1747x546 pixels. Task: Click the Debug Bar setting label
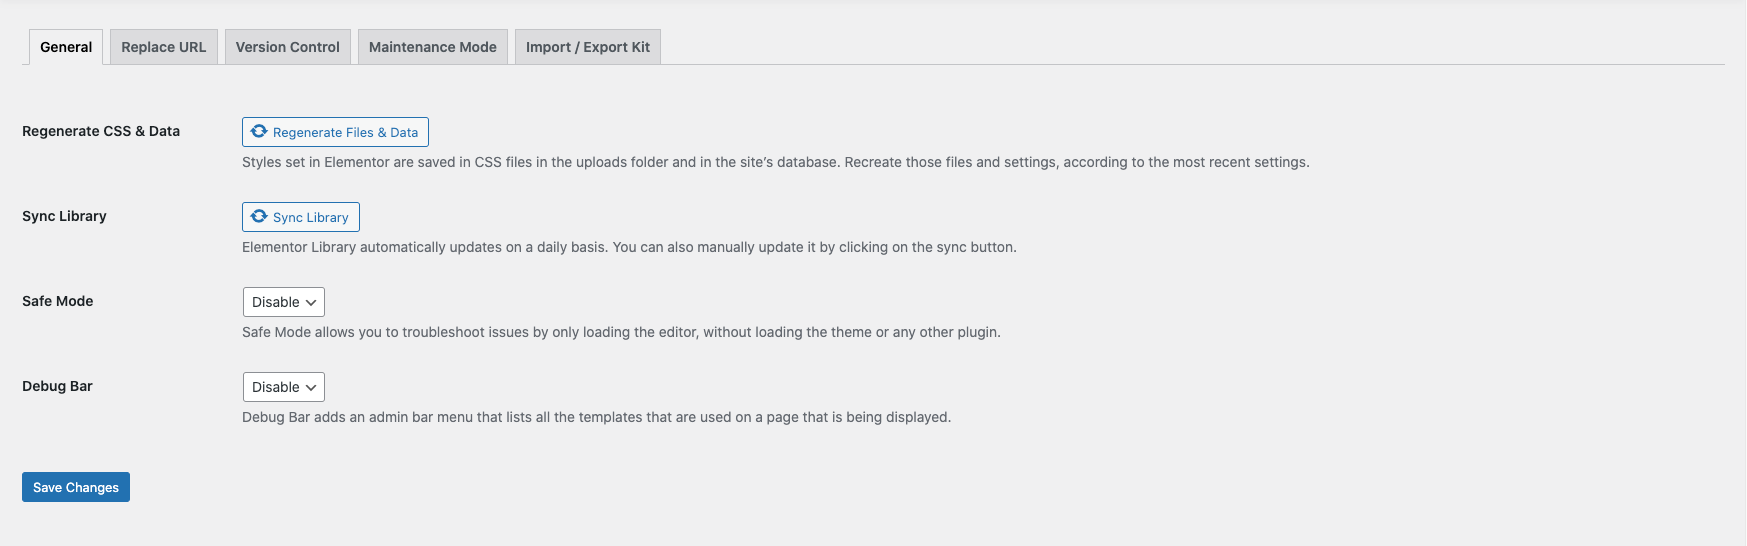pyautogui.click(x=57, y=386)
